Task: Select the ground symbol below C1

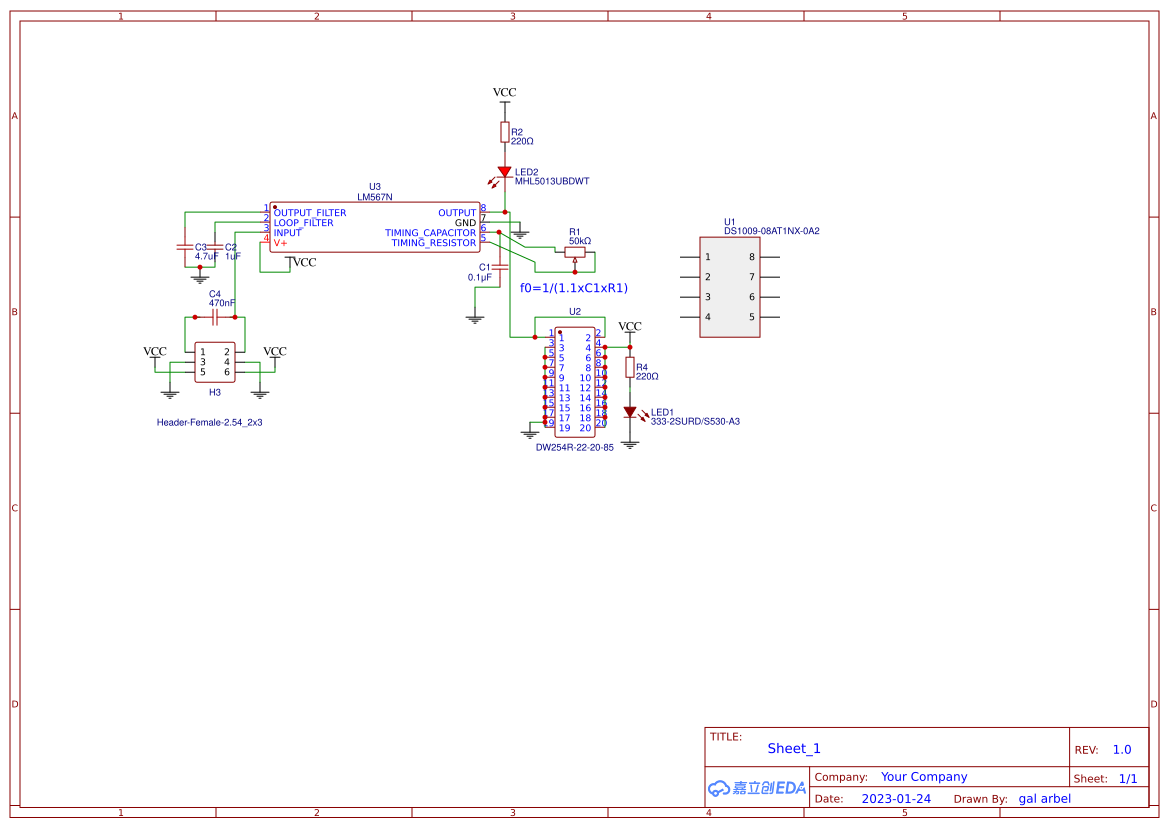Action: point(475,319)
